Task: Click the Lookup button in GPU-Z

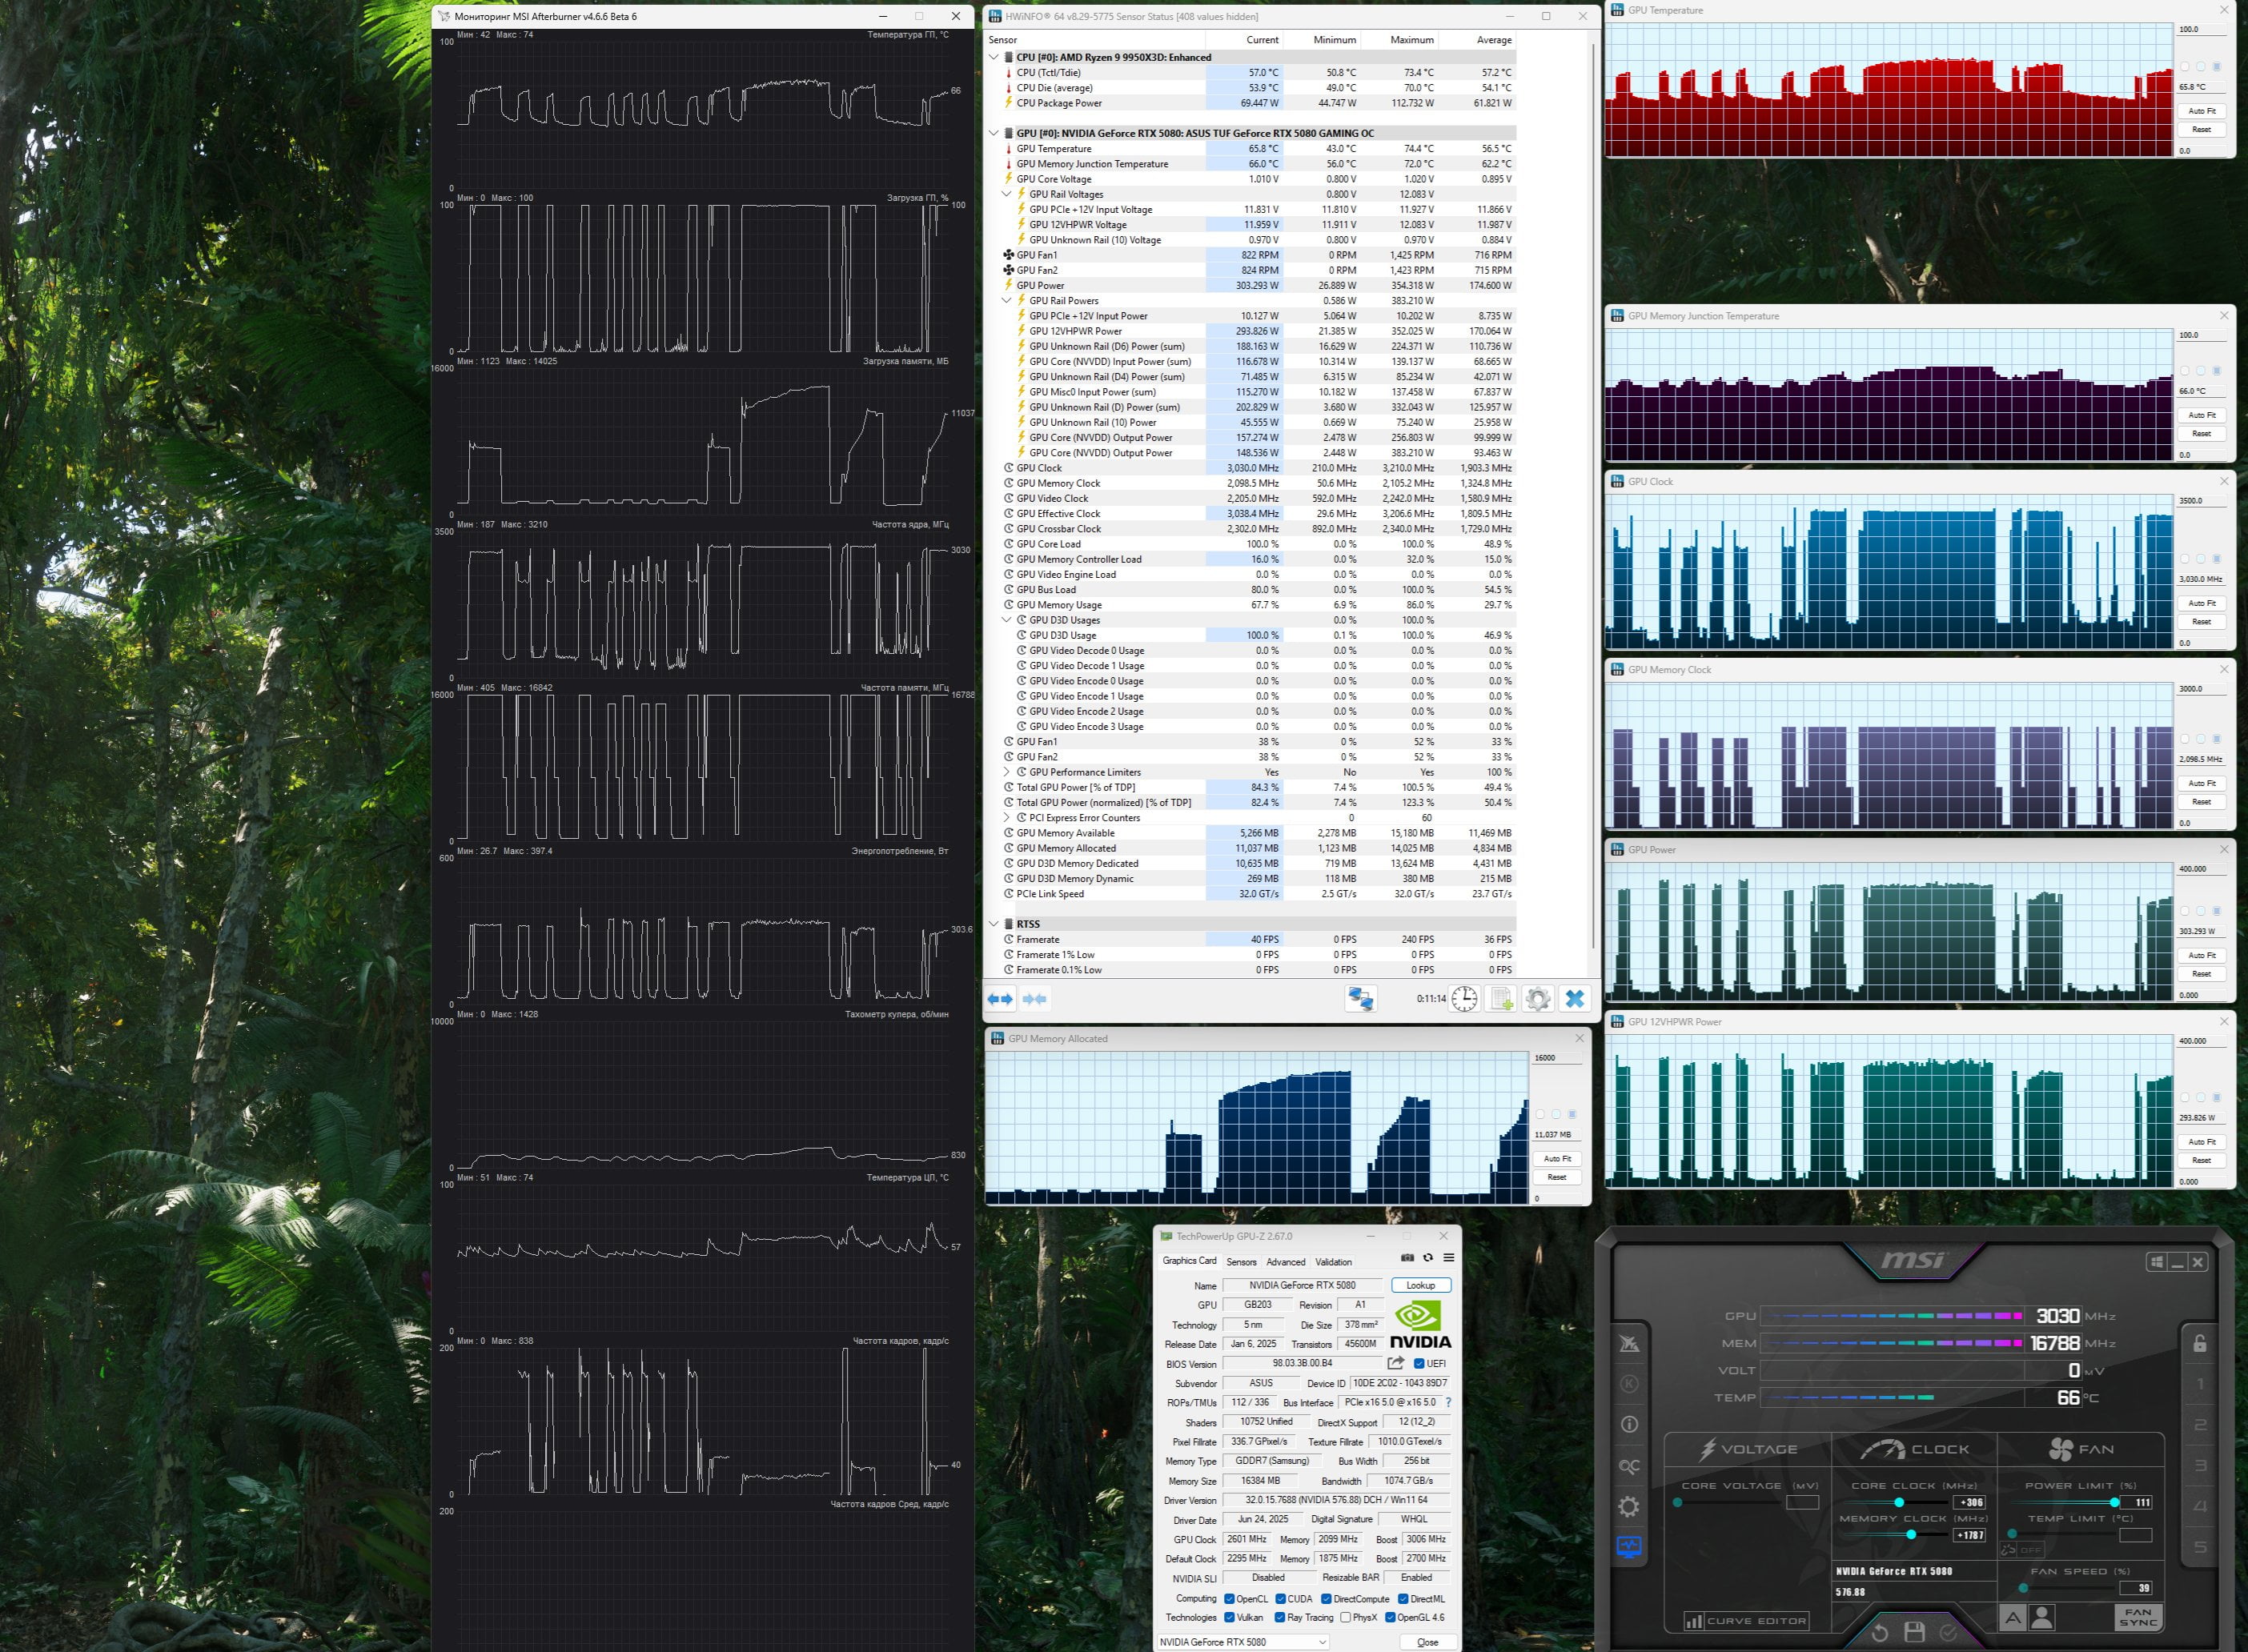Action: (1420, 1285)
